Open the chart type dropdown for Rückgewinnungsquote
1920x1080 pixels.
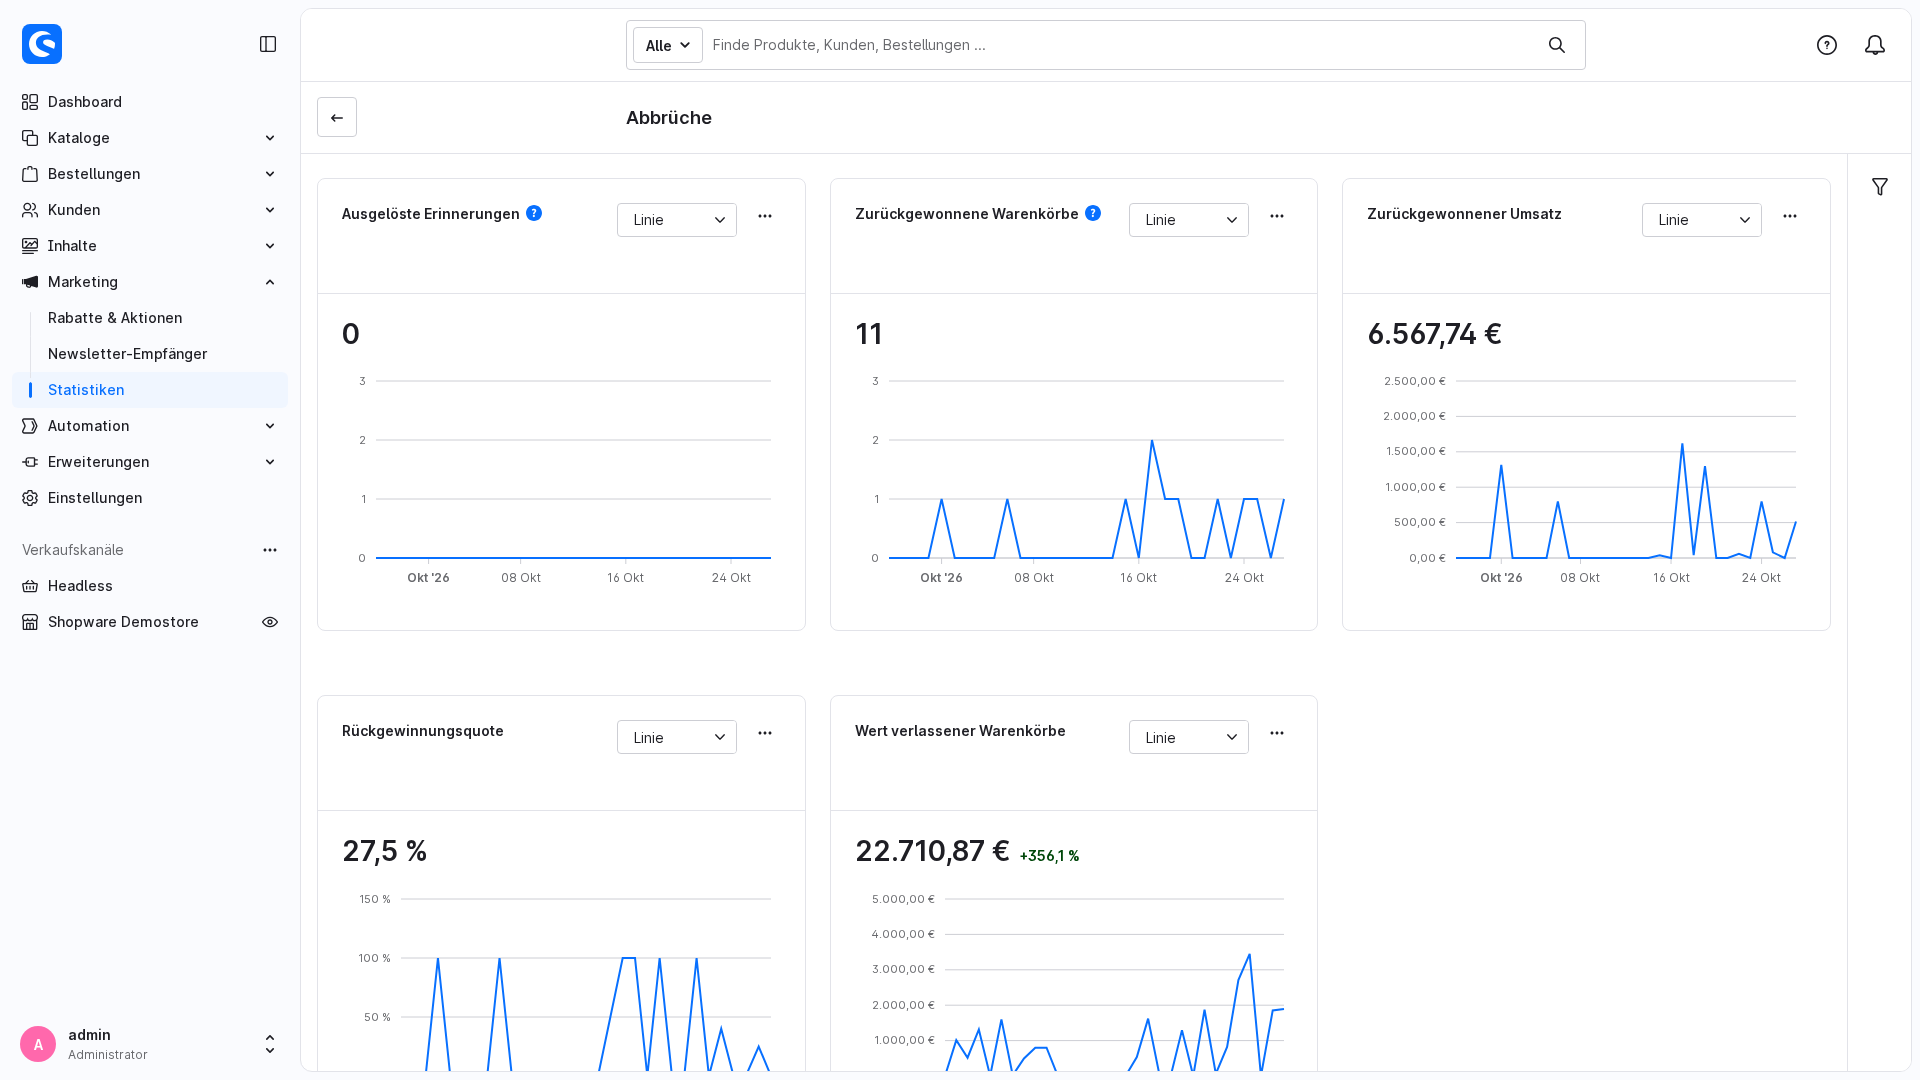(x=677, y=737)
